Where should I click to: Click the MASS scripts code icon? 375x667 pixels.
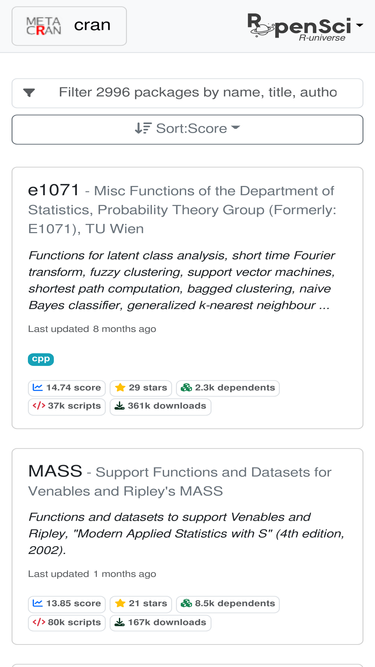coord(39,622)
